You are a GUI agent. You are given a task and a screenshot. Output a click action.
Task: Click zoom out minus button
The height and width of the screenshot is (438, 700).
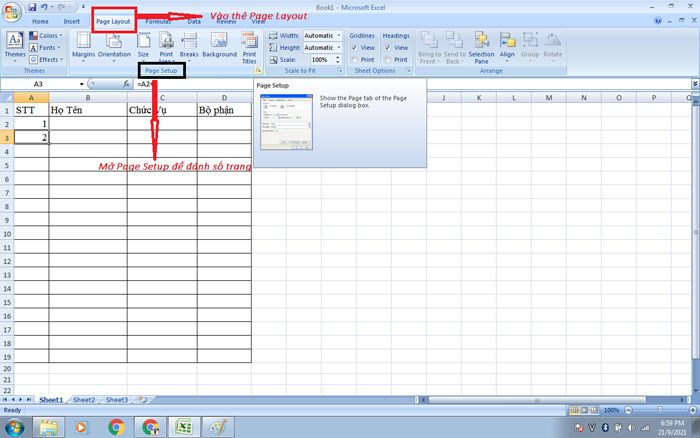629,410
